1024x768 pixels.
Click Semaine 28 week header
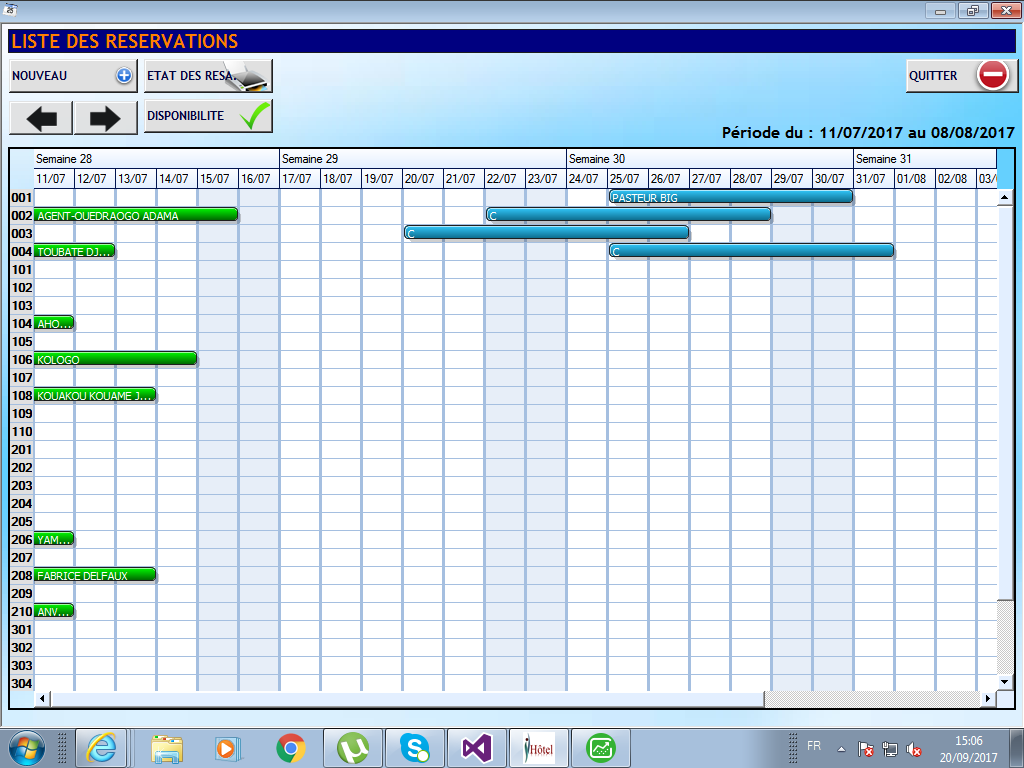(157, 159)
